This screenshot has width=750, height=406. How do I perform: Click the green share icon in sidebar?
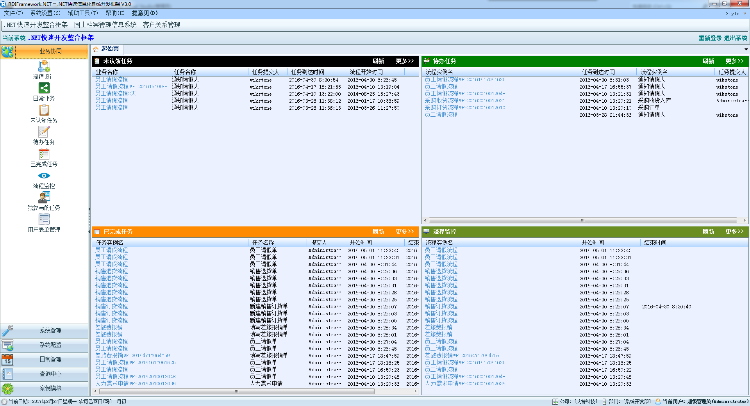pyautogui.click(x=44, y=88)
